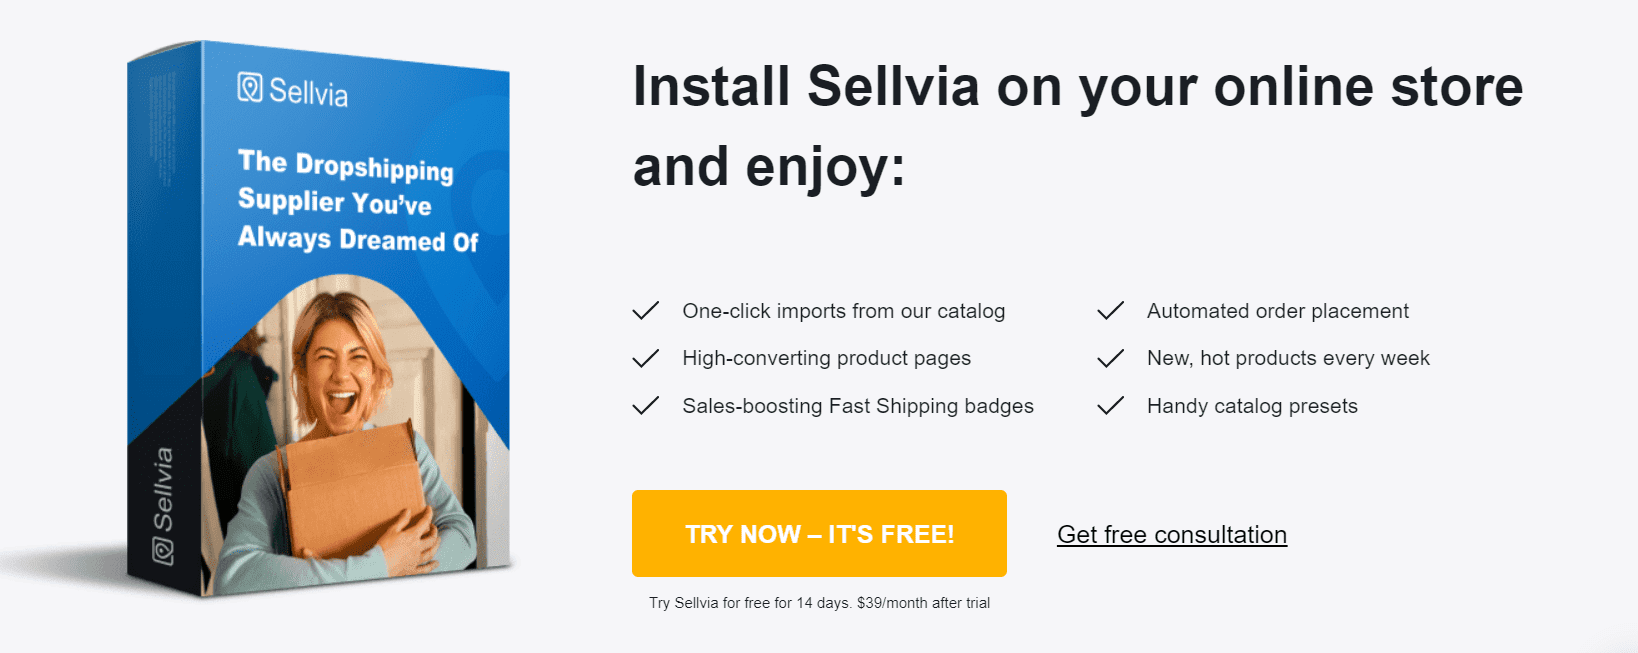Click checkmark beside Automated order placement
The image size is (1638, 653).
1110,311
